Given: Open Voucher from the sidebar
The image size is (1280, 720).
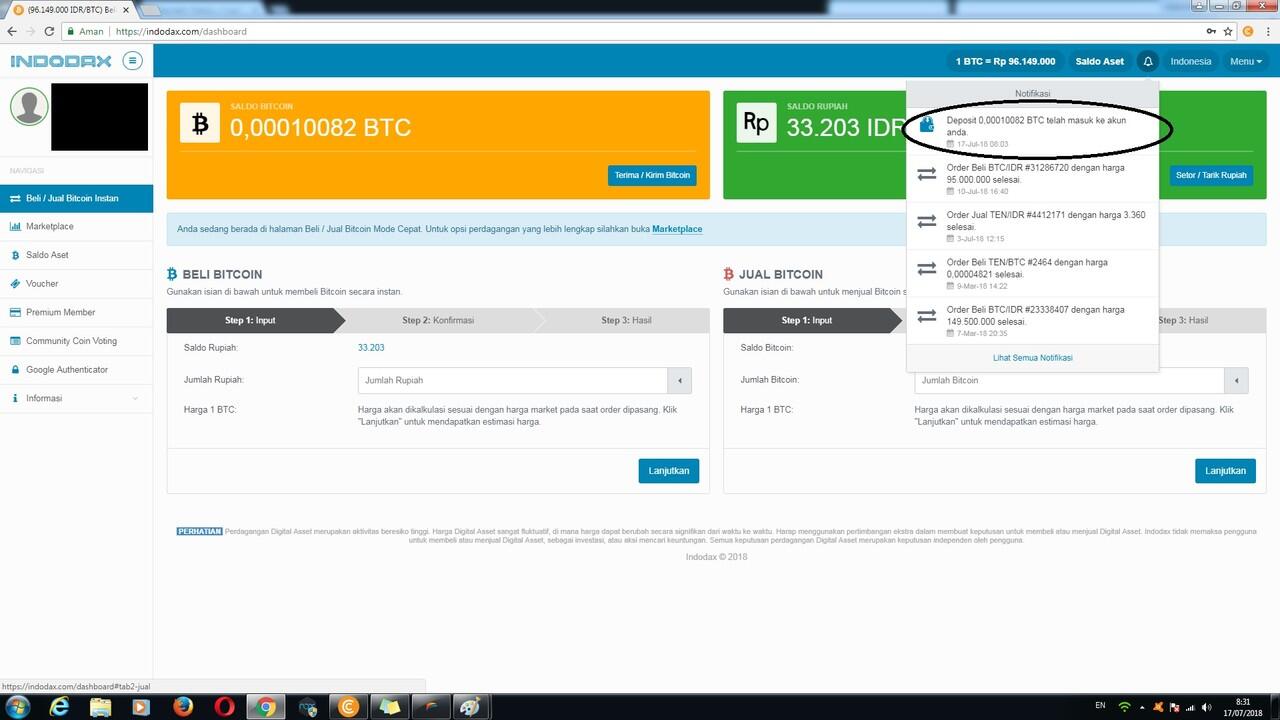Looking at the screenshot, I should tap(76, 284).
